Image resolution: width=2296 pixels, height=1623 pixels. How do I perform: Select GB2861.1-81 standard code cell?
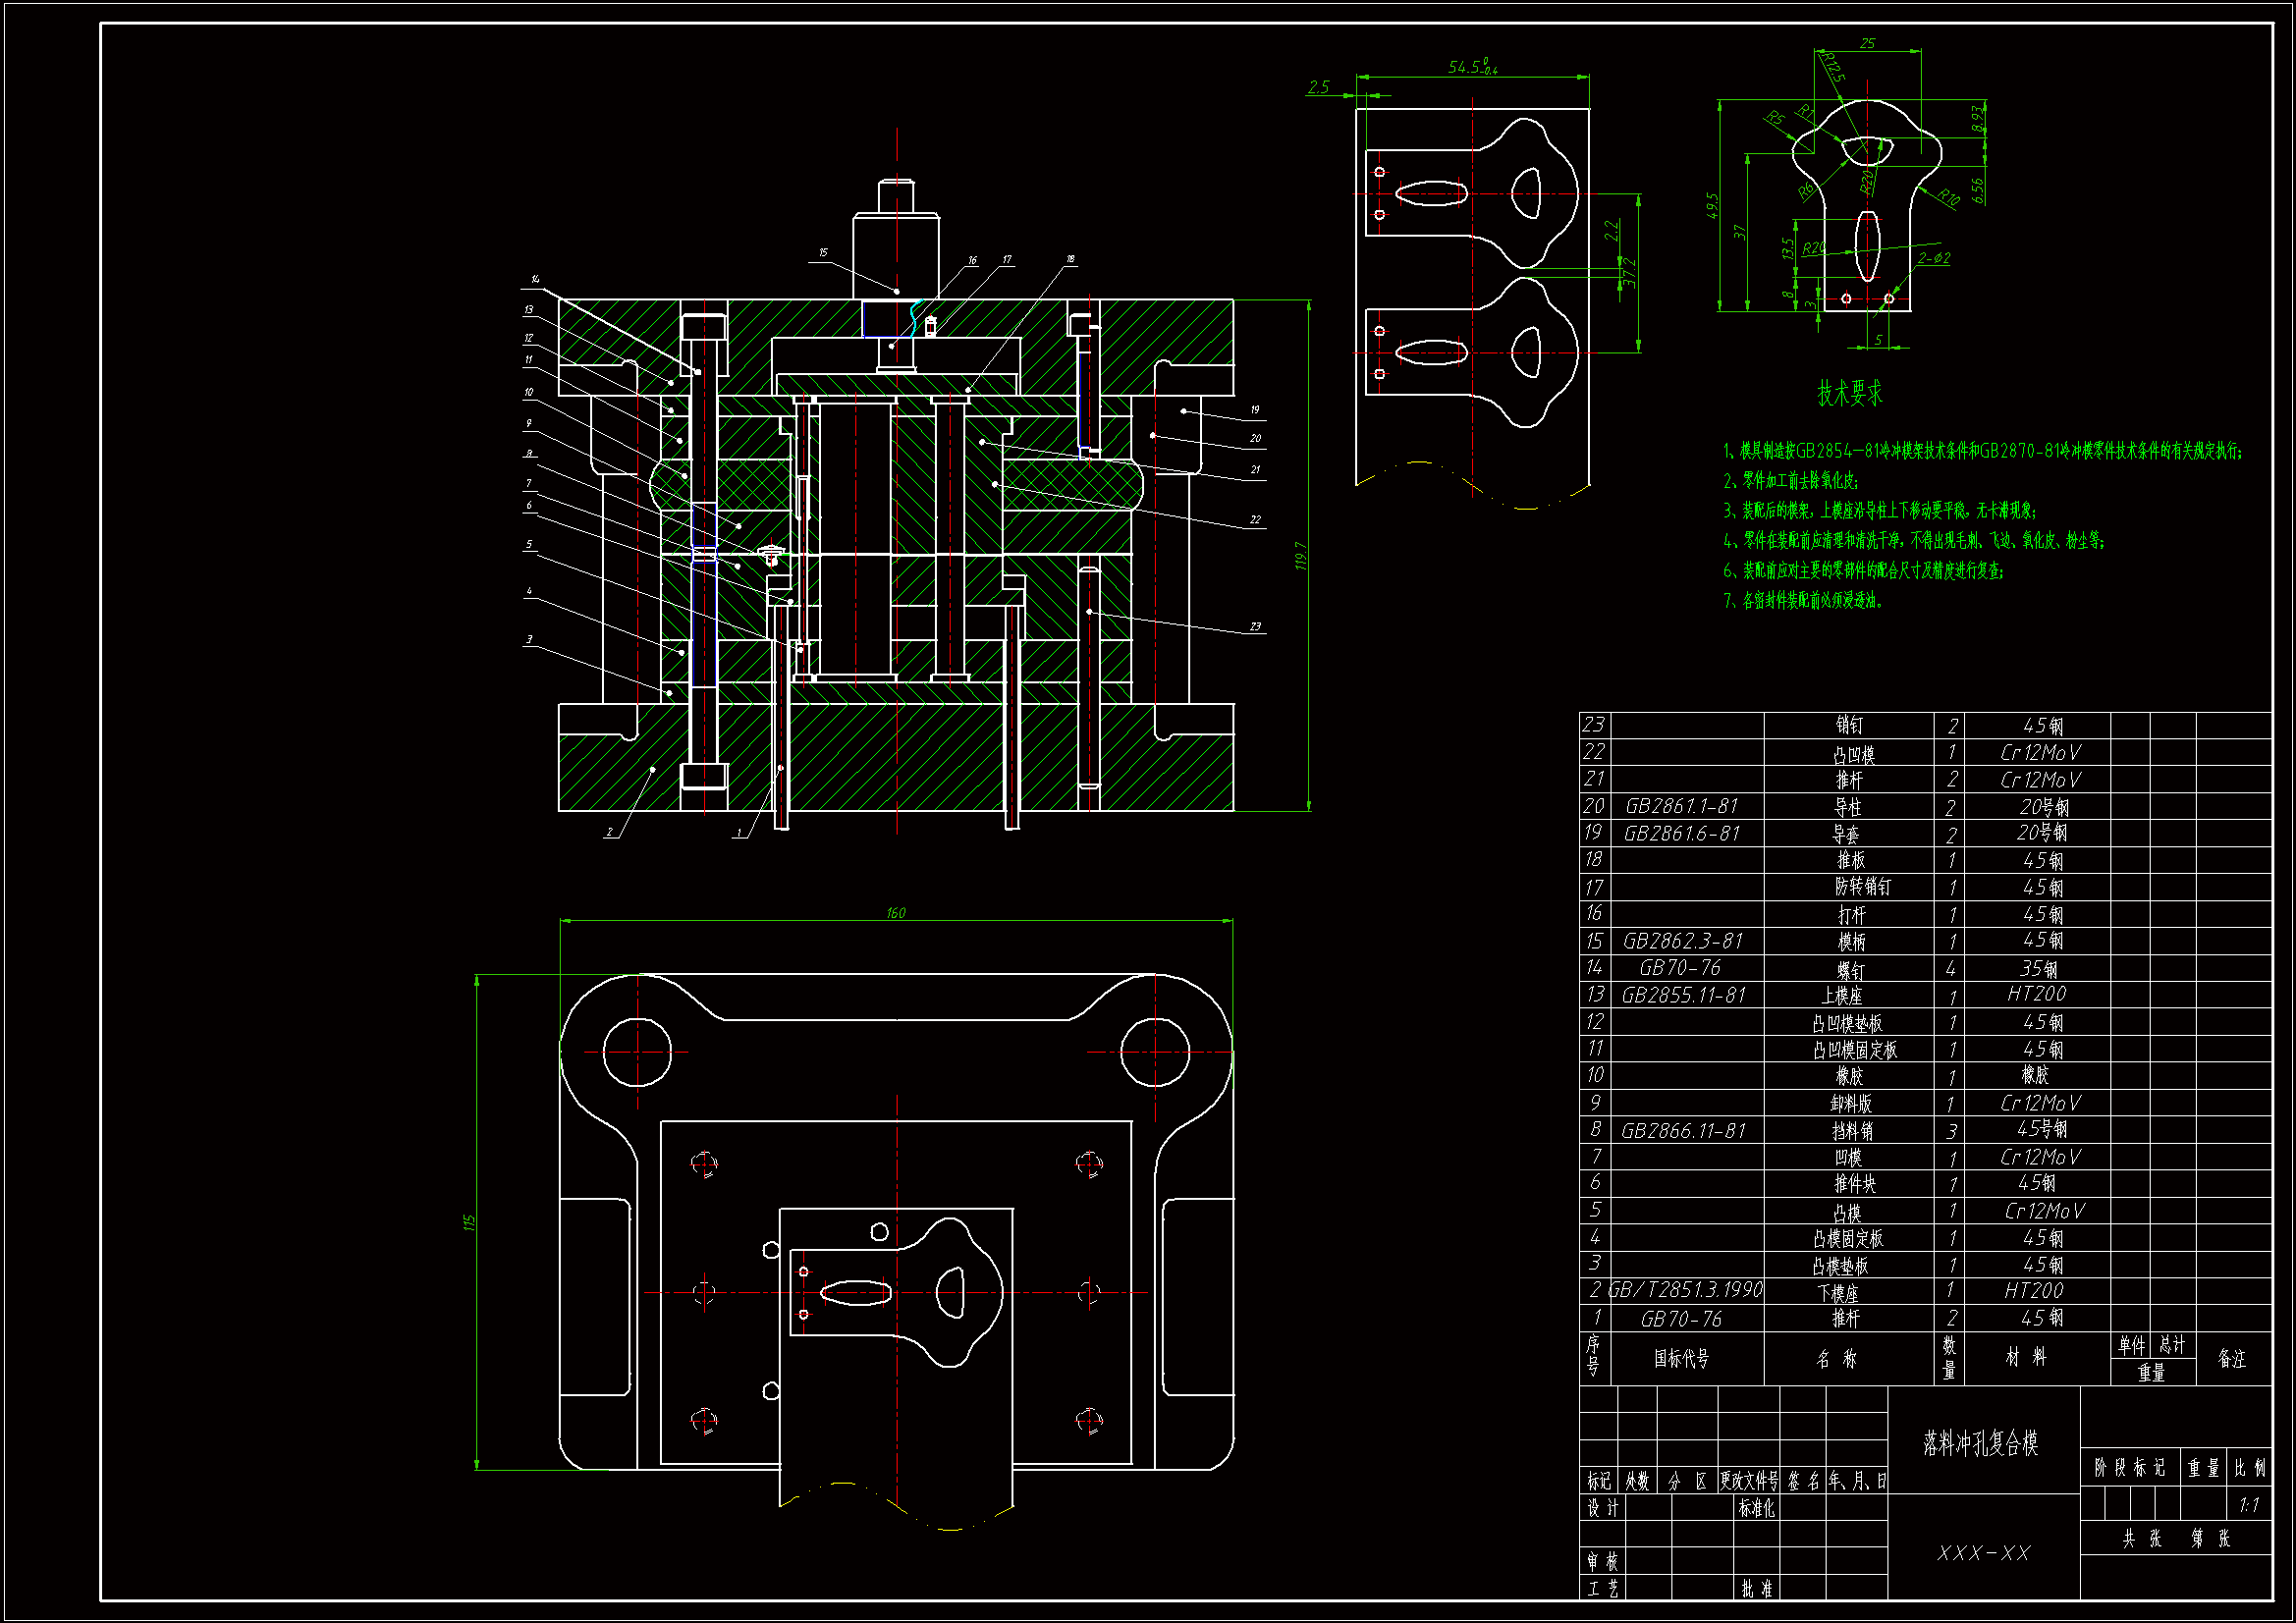(1682, 806)
